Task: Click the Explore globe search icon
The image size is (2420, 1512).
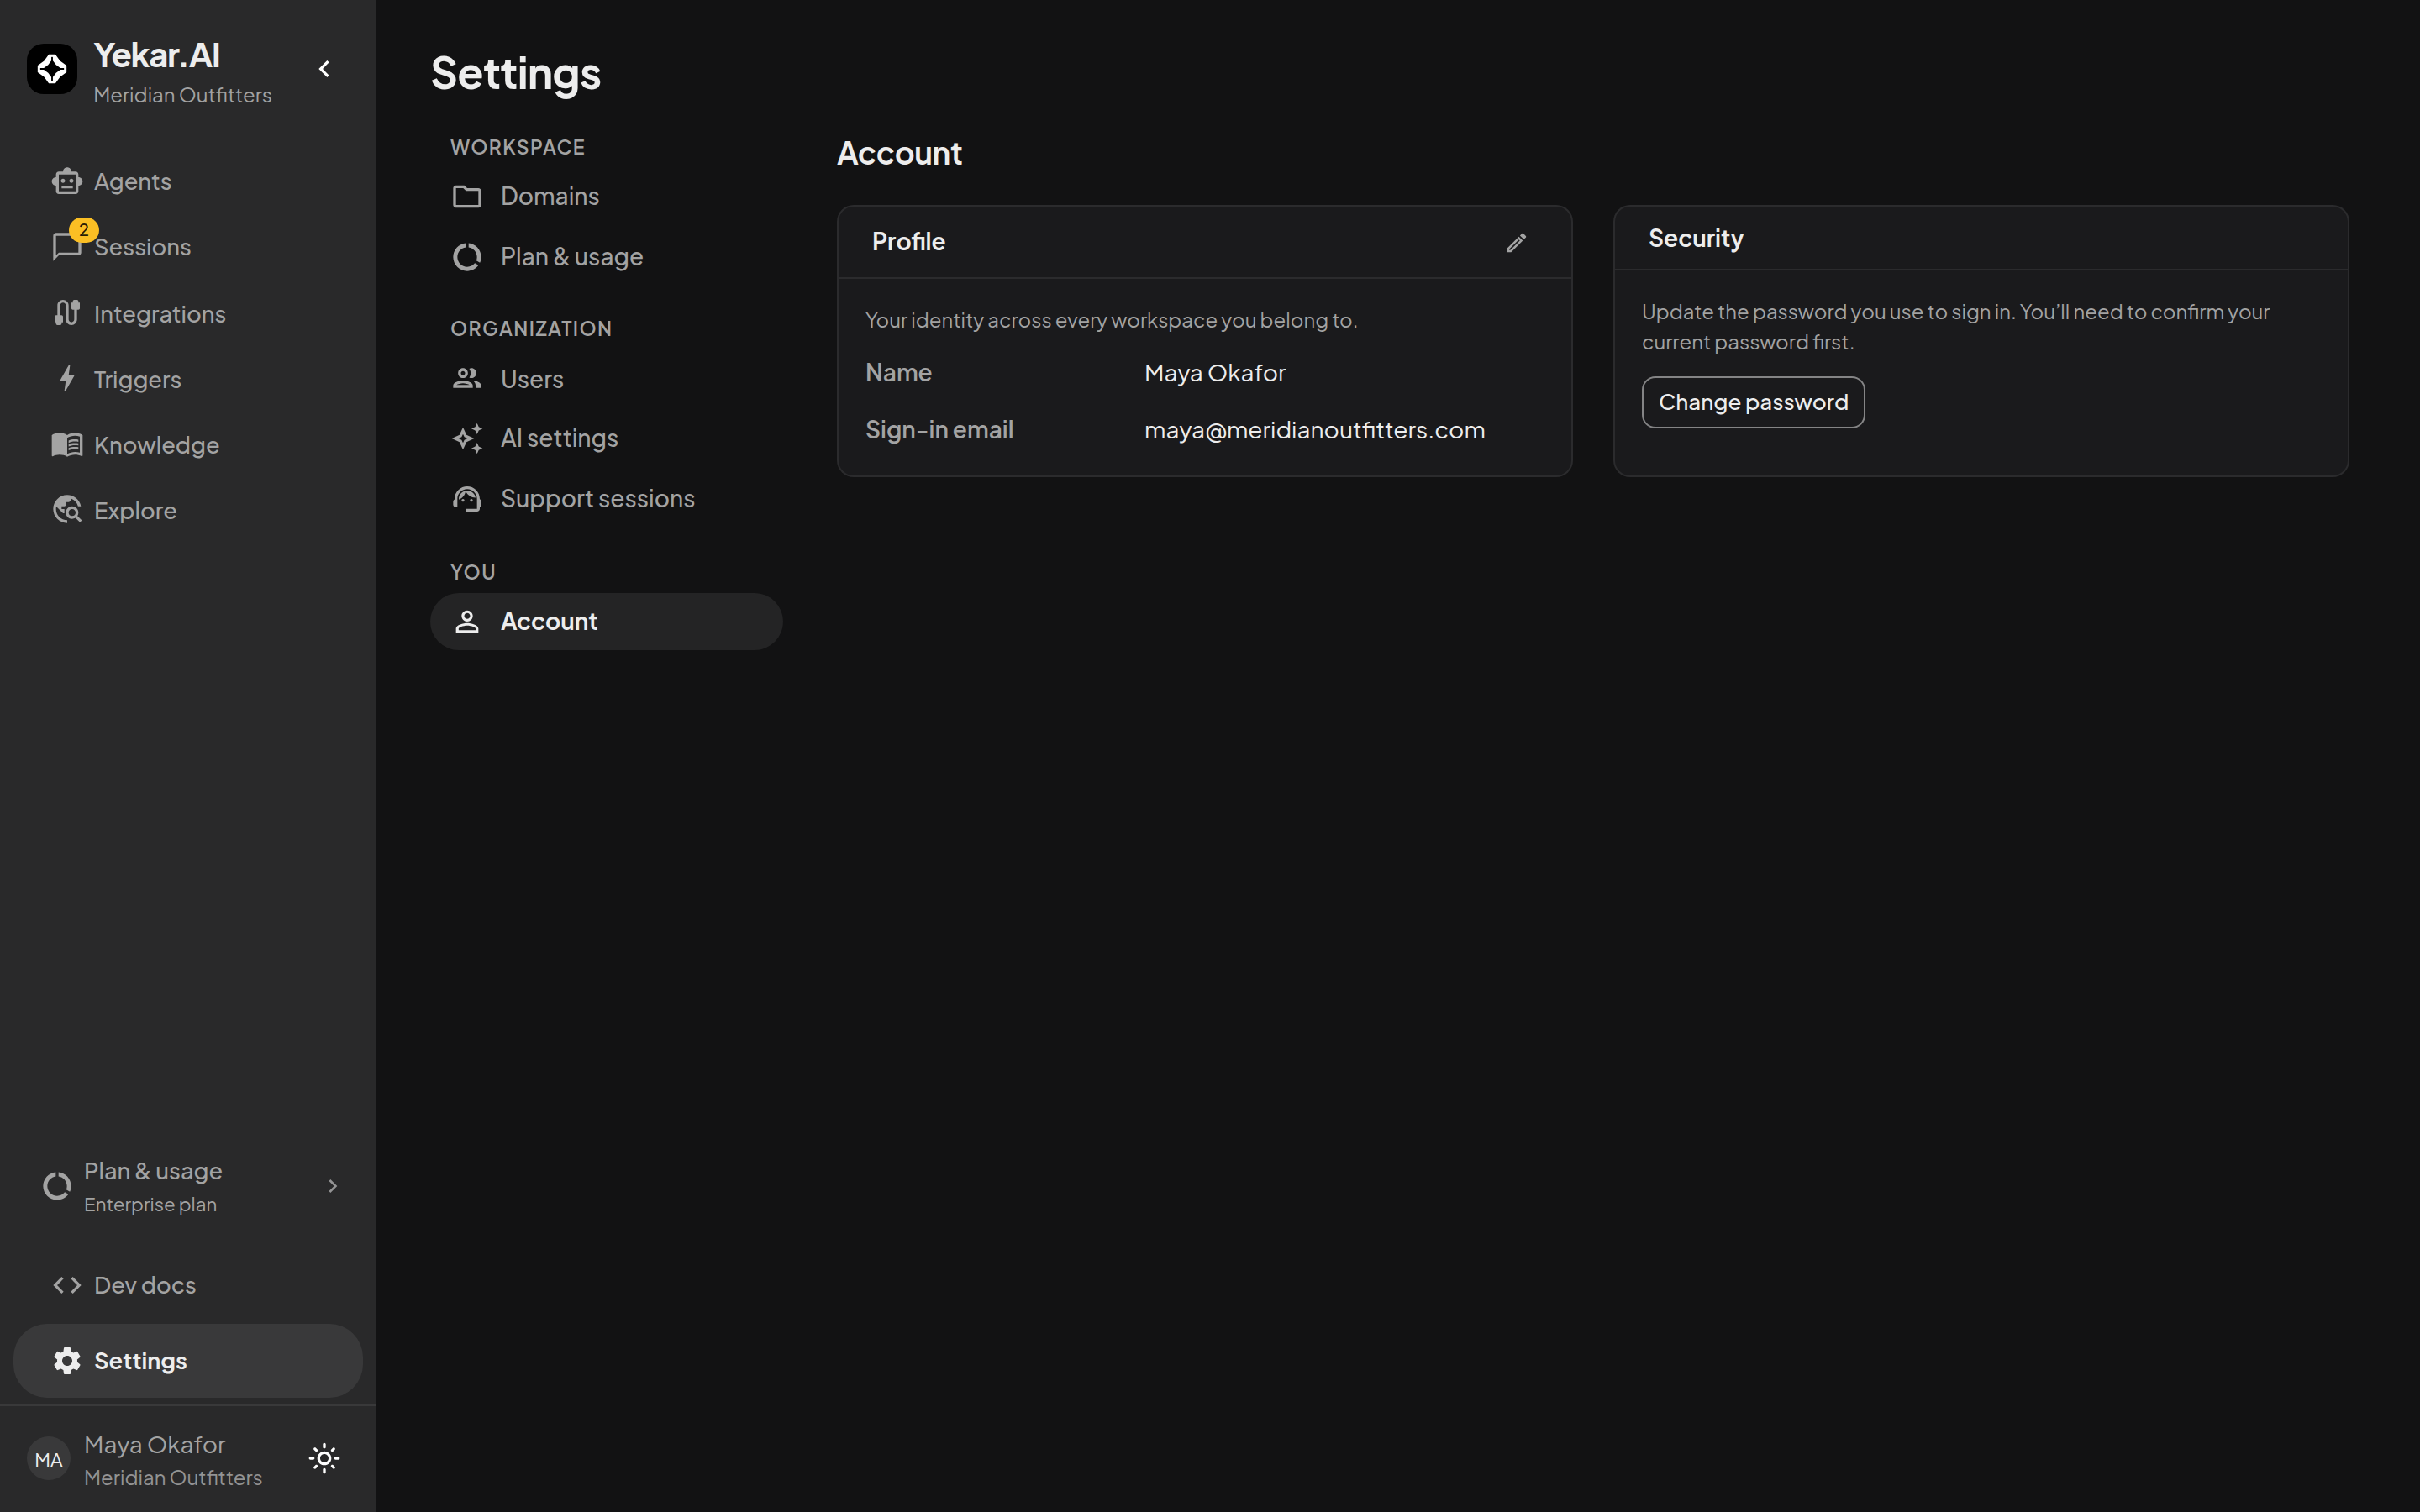Action: tap(67, 510)
